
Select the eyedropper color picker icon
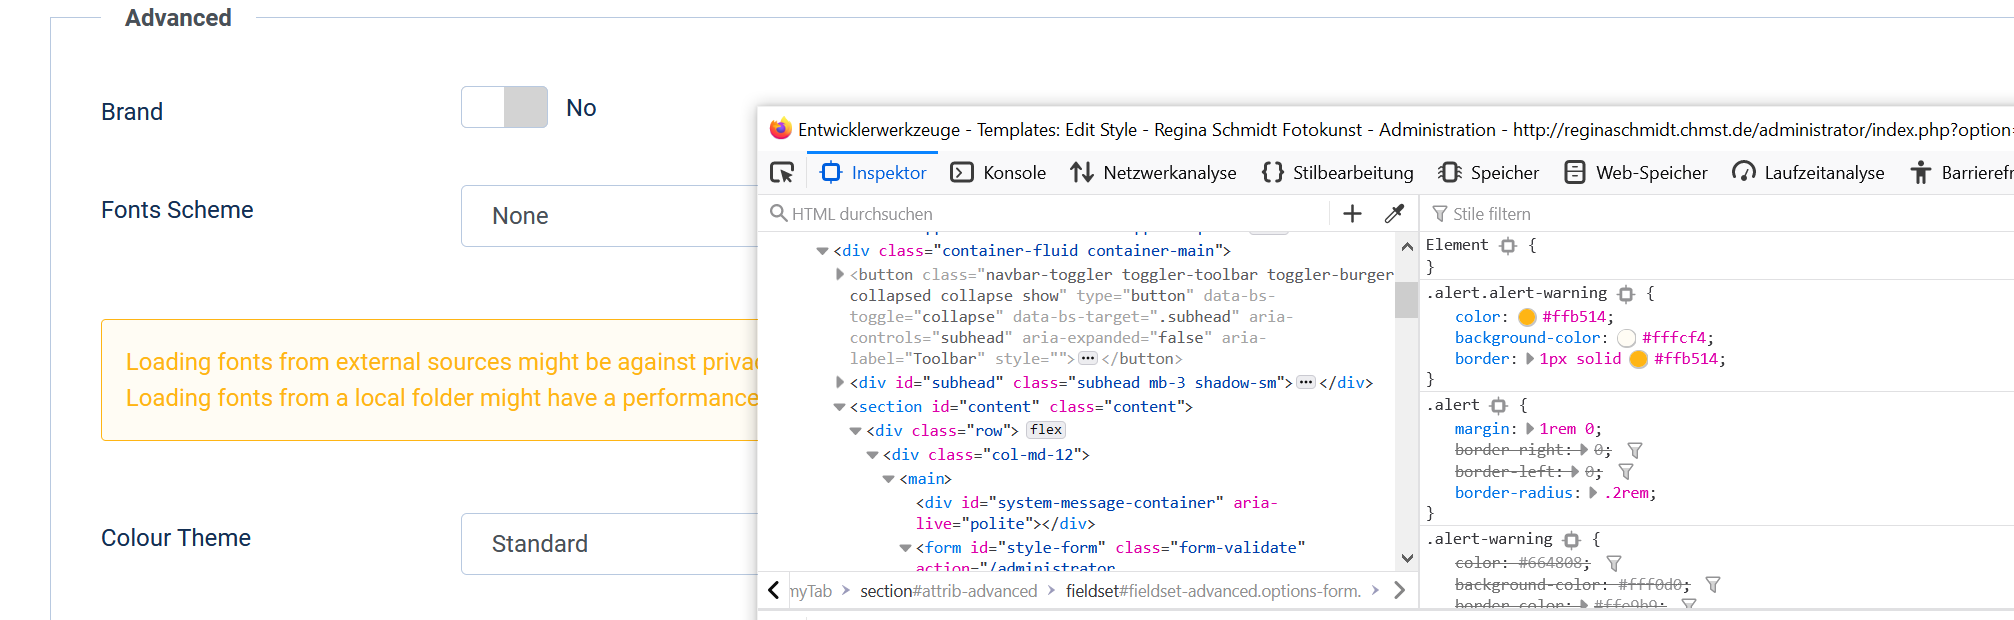[1394, 213]
